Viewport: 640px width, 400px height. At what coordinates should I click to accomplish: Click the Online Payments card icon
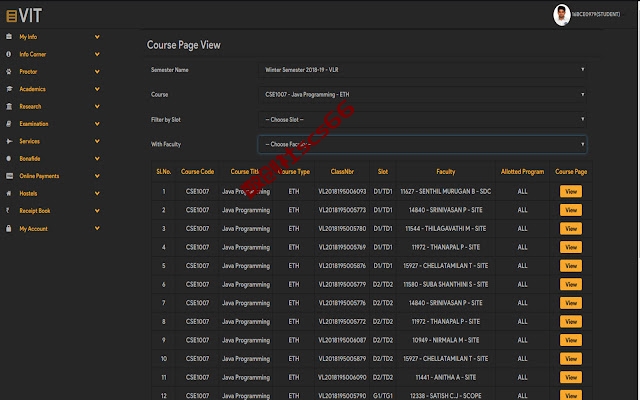9,176
